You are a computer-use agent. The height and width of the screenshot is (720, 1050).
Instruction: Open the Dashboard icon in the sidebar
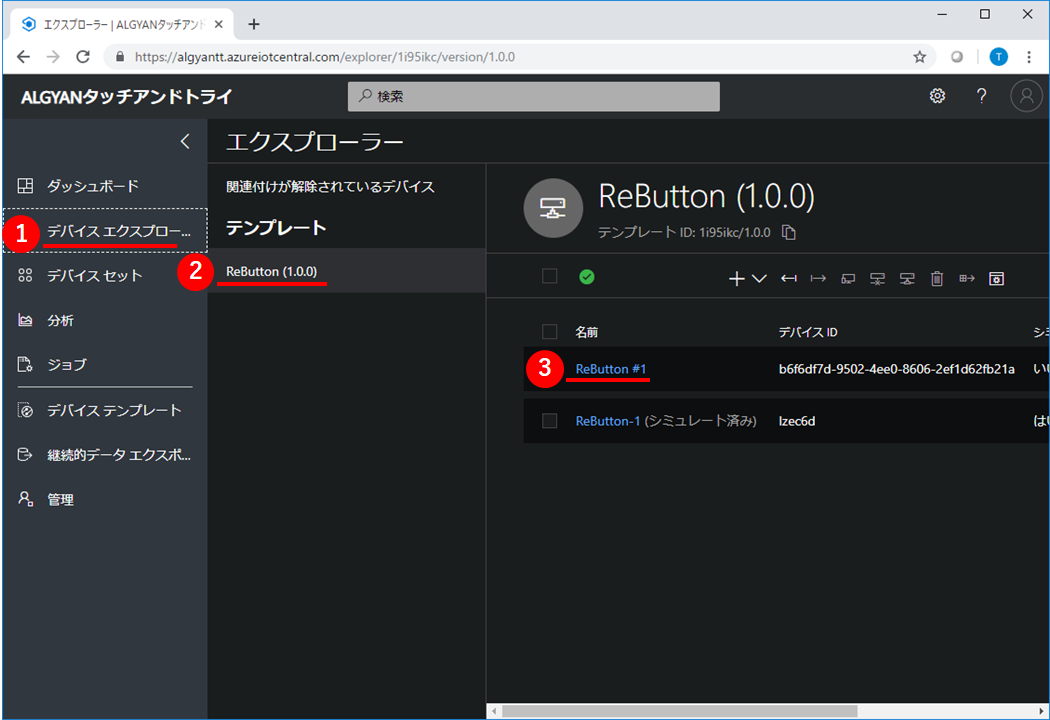point(25,186)
